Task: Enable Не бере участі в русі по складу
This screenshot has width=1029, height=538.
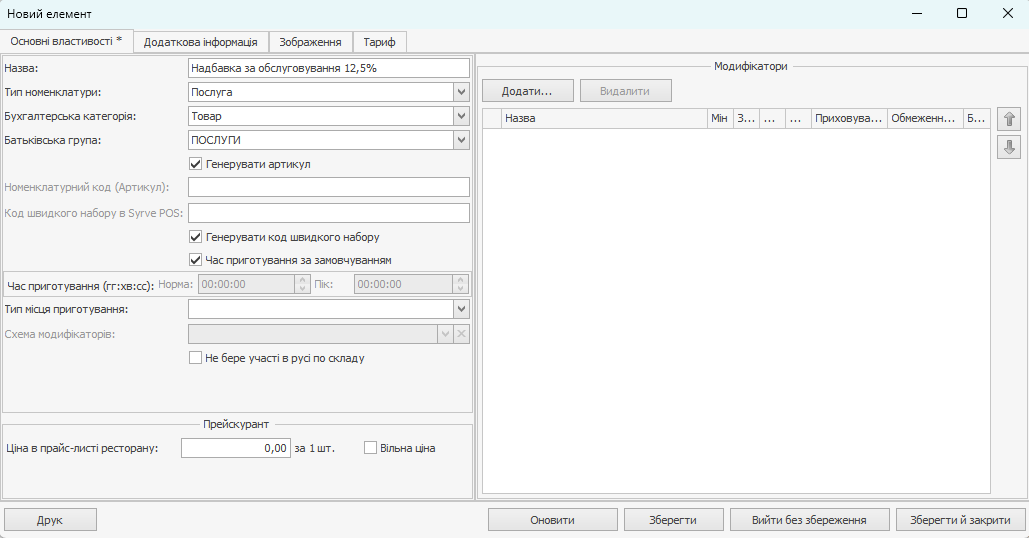Action: (x=196, y=358)
